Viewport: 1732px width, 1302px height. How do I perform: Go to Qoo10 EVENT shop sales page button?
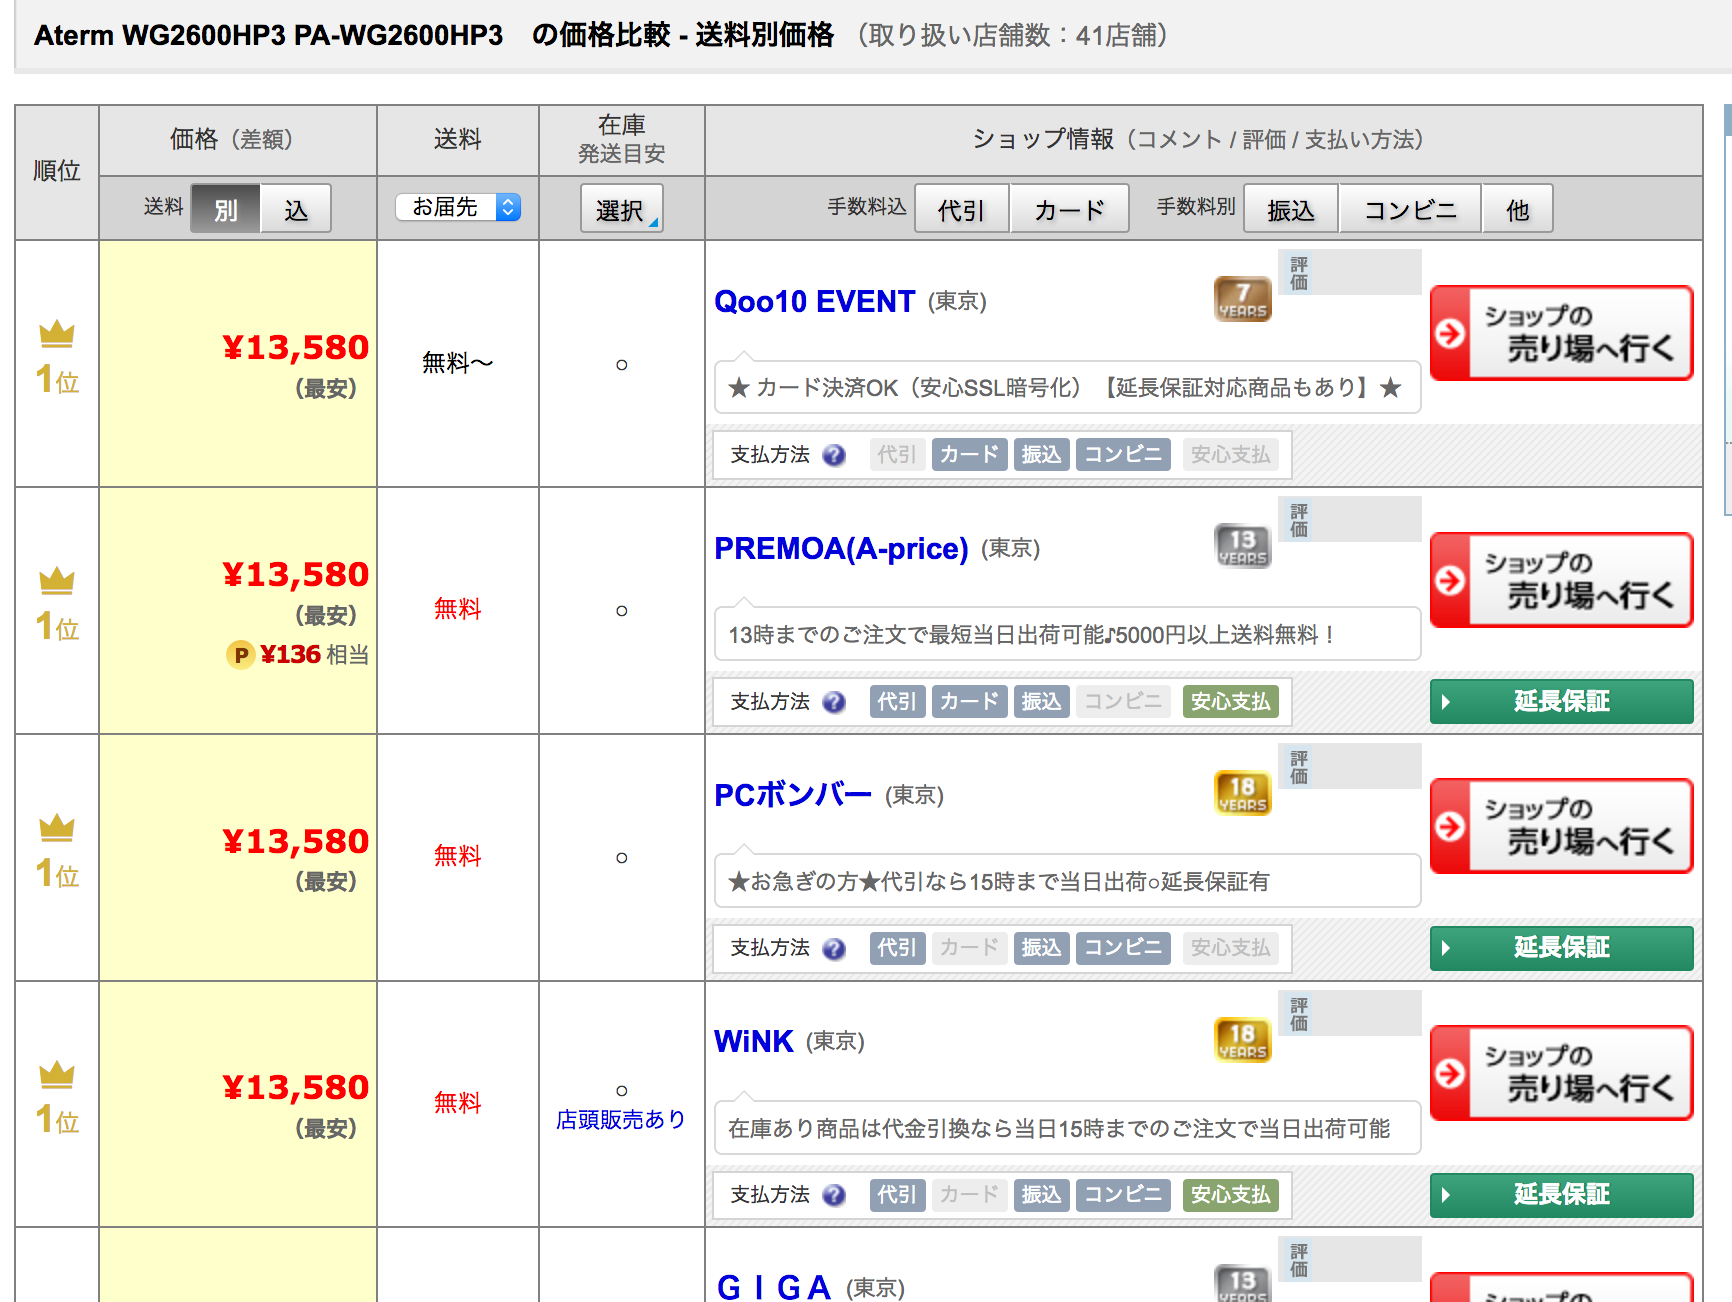point(1561,333)
